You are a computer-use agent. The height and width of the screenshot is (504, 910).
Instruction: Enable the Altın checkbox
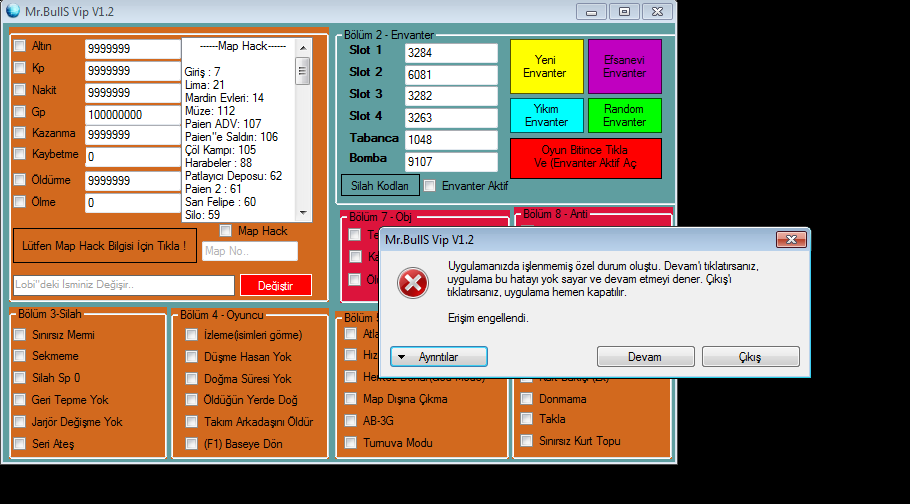coord(20,46)
